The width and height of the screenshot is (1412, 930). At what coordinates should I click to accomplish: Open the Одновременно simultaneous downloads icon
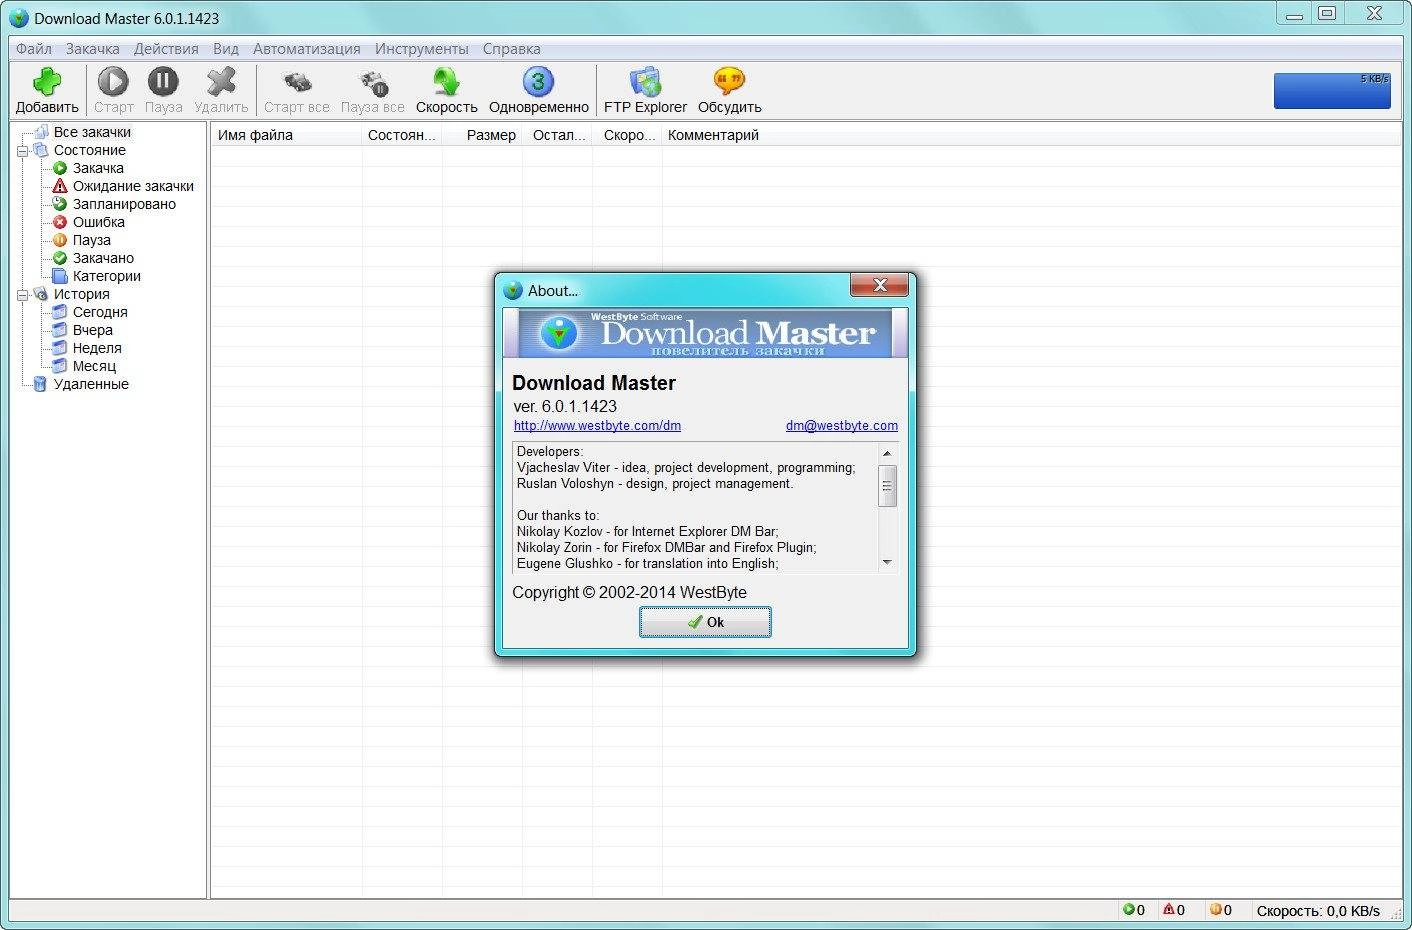click(538, 81)
